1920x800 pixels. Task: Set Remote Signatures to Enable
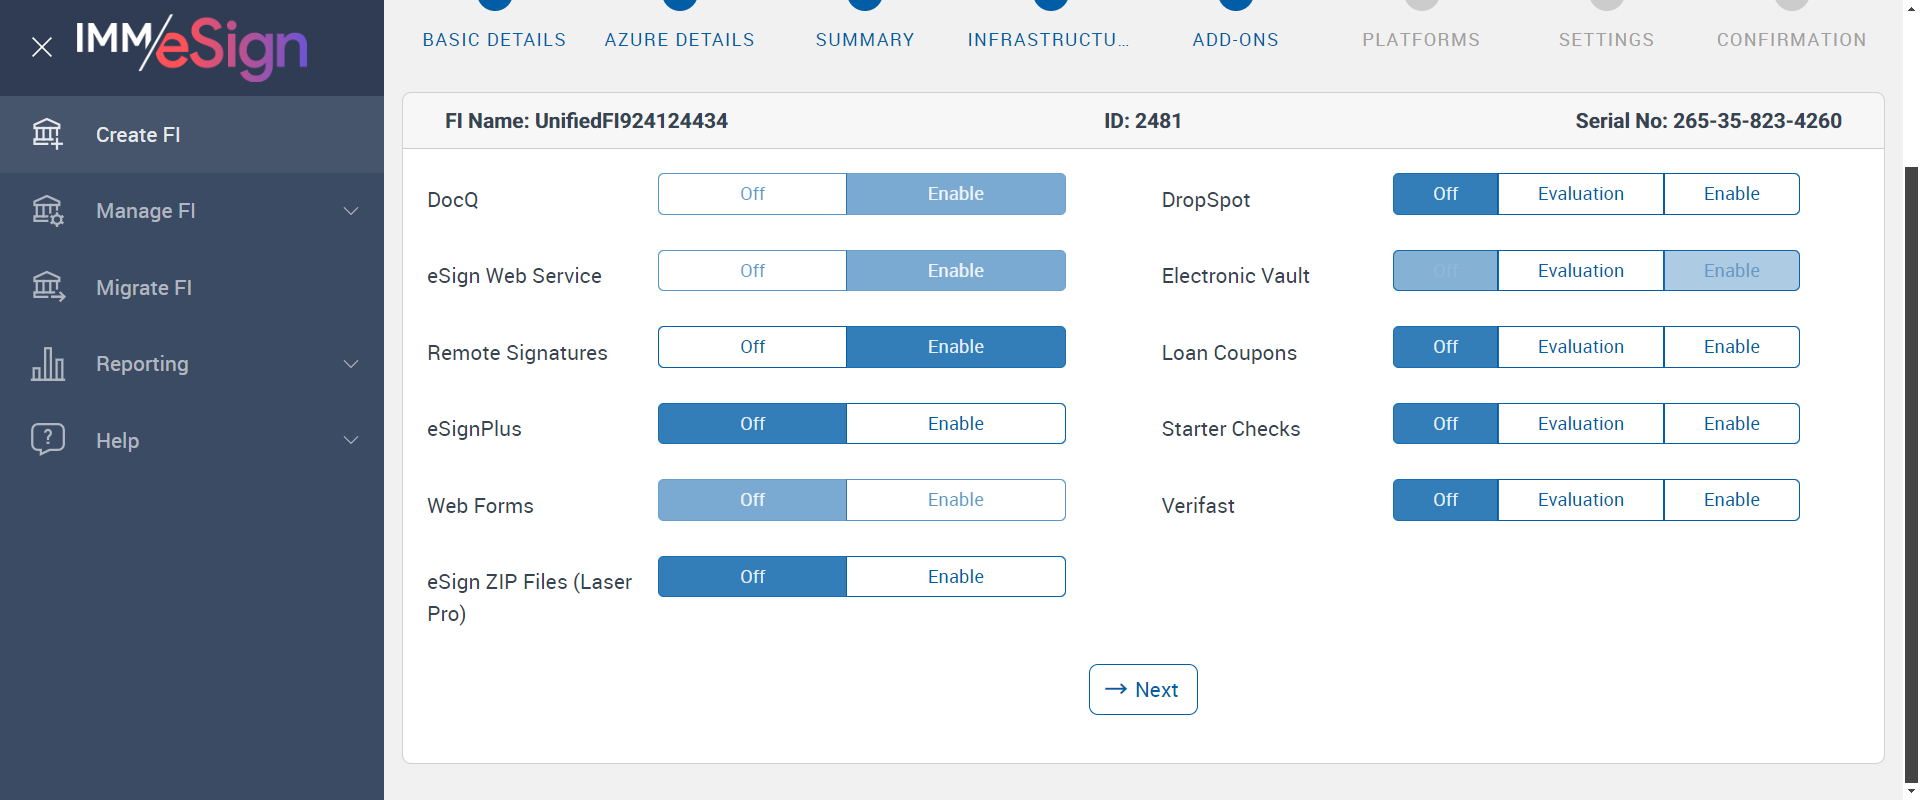click(x=956, y=347)
